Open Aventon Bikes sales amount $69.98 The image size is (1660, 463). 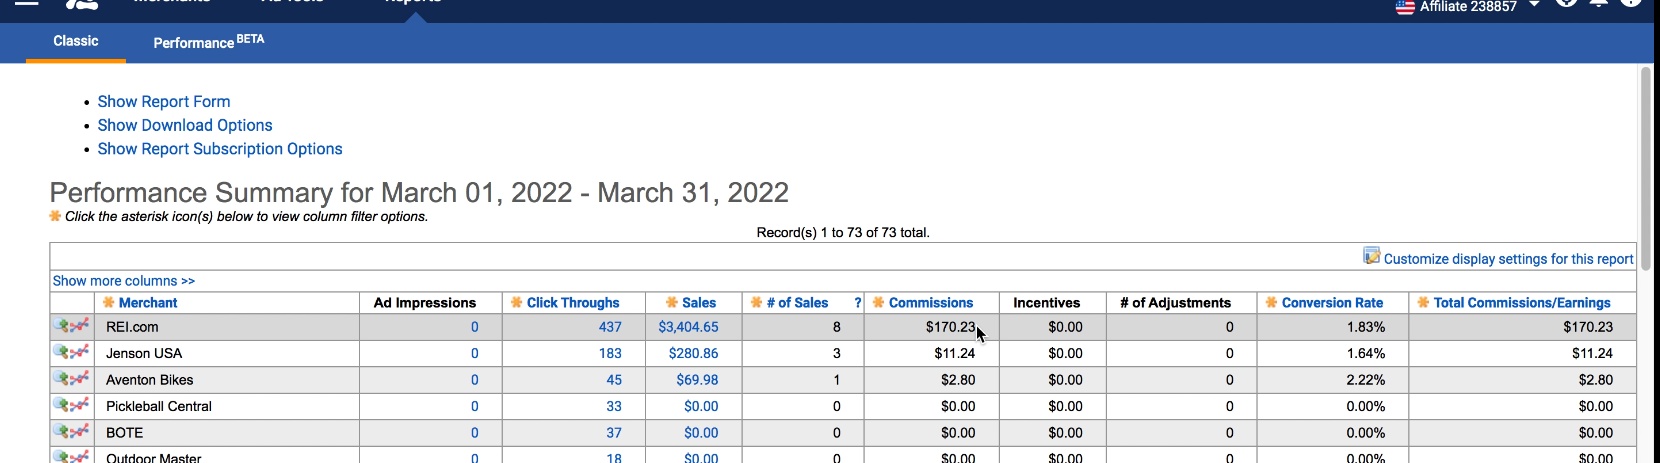point(697,380)
